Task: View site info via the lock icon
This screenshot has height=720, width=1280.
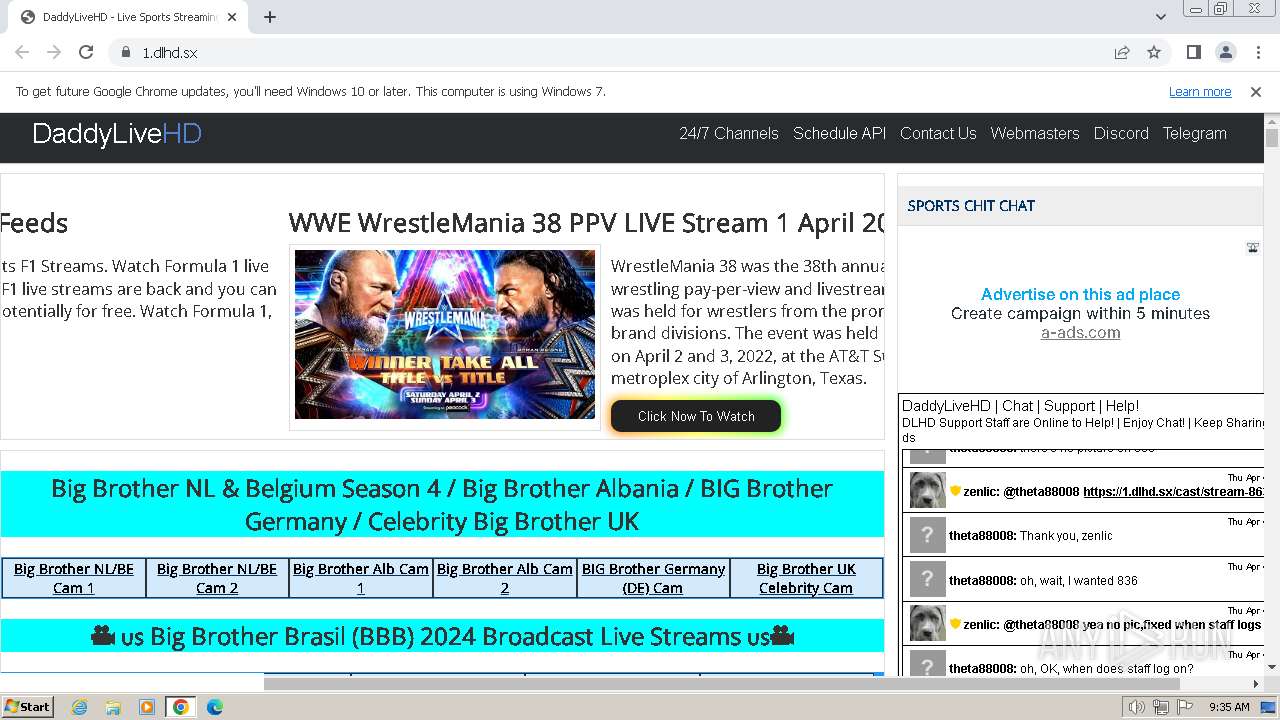Action: [126, 53]
